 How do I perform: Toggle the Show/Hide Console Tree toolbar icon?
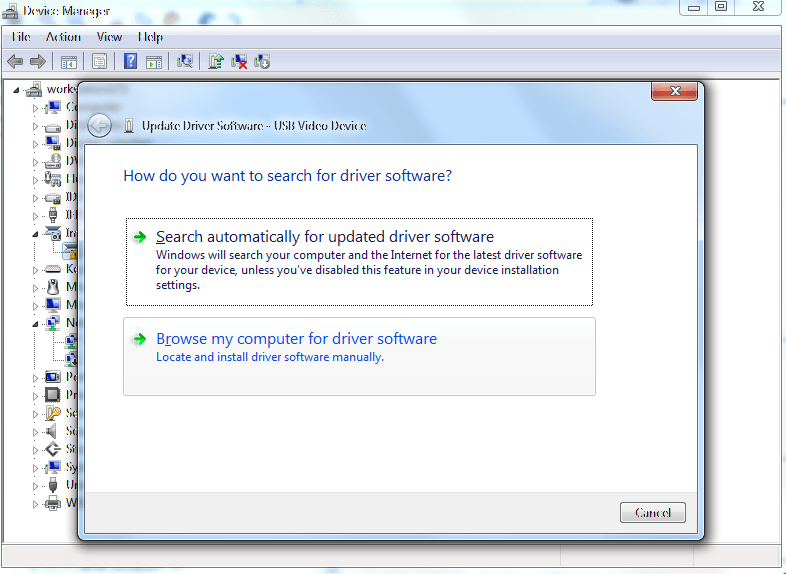(69, 62)
